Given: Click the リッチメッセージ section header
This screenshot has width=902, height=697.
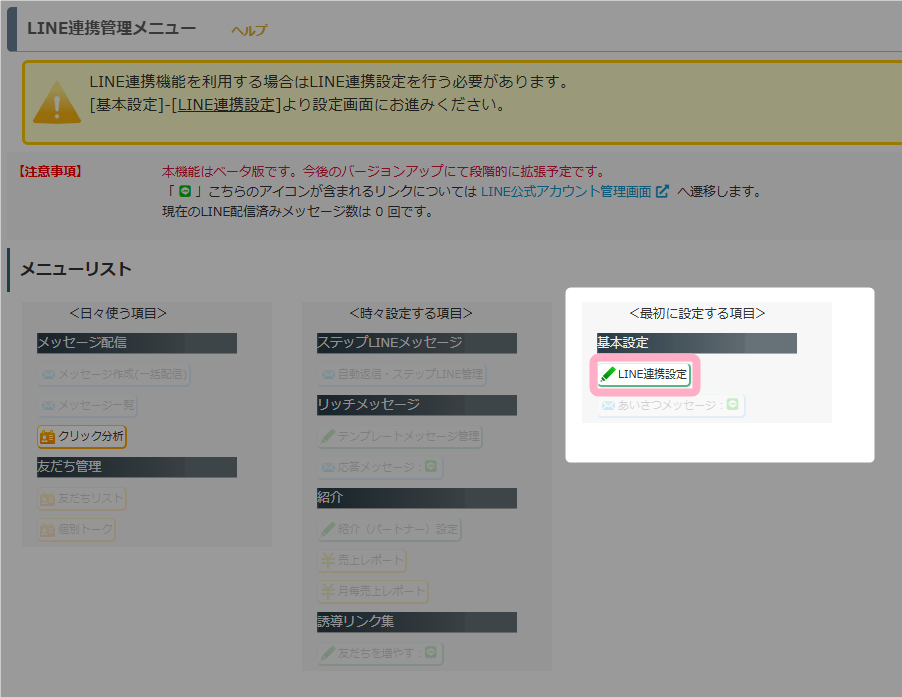Looking at the screenshot, I should pyautogui.click(x=417, y=405).
